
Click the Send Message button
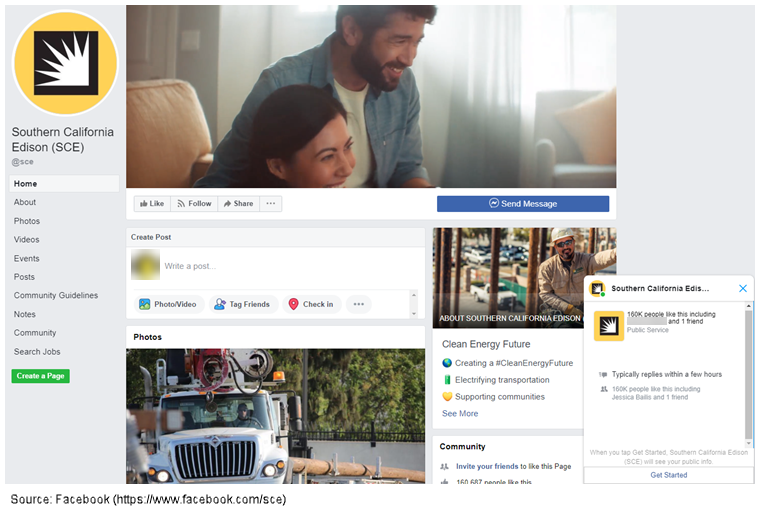click(523, 204)
